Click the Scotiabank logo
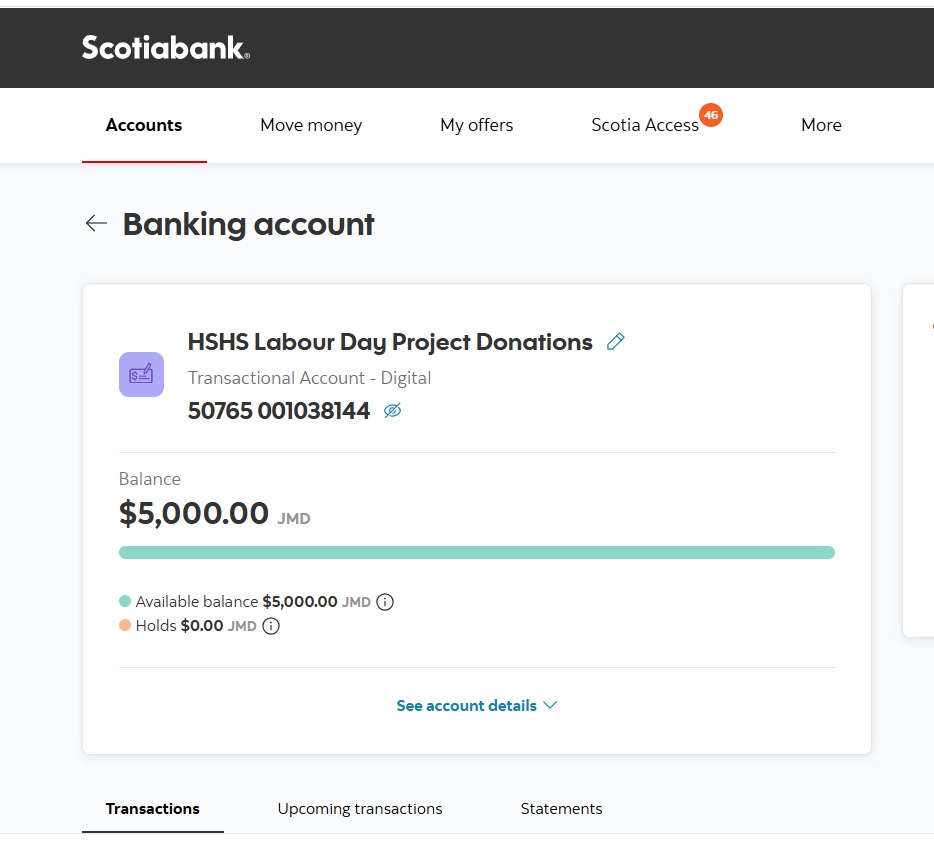934x845 pixels. point(166,48)
